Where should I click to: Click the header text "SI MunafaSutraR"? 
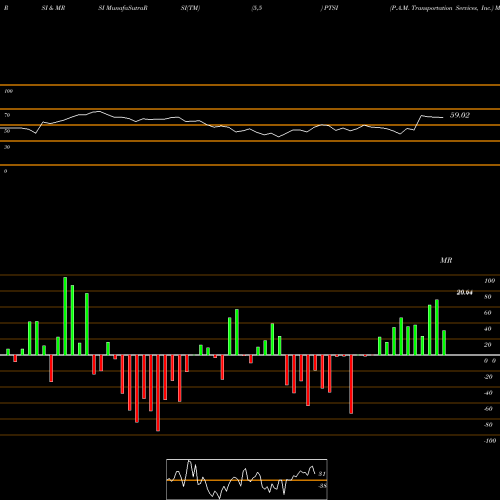[x=123, y=8]
